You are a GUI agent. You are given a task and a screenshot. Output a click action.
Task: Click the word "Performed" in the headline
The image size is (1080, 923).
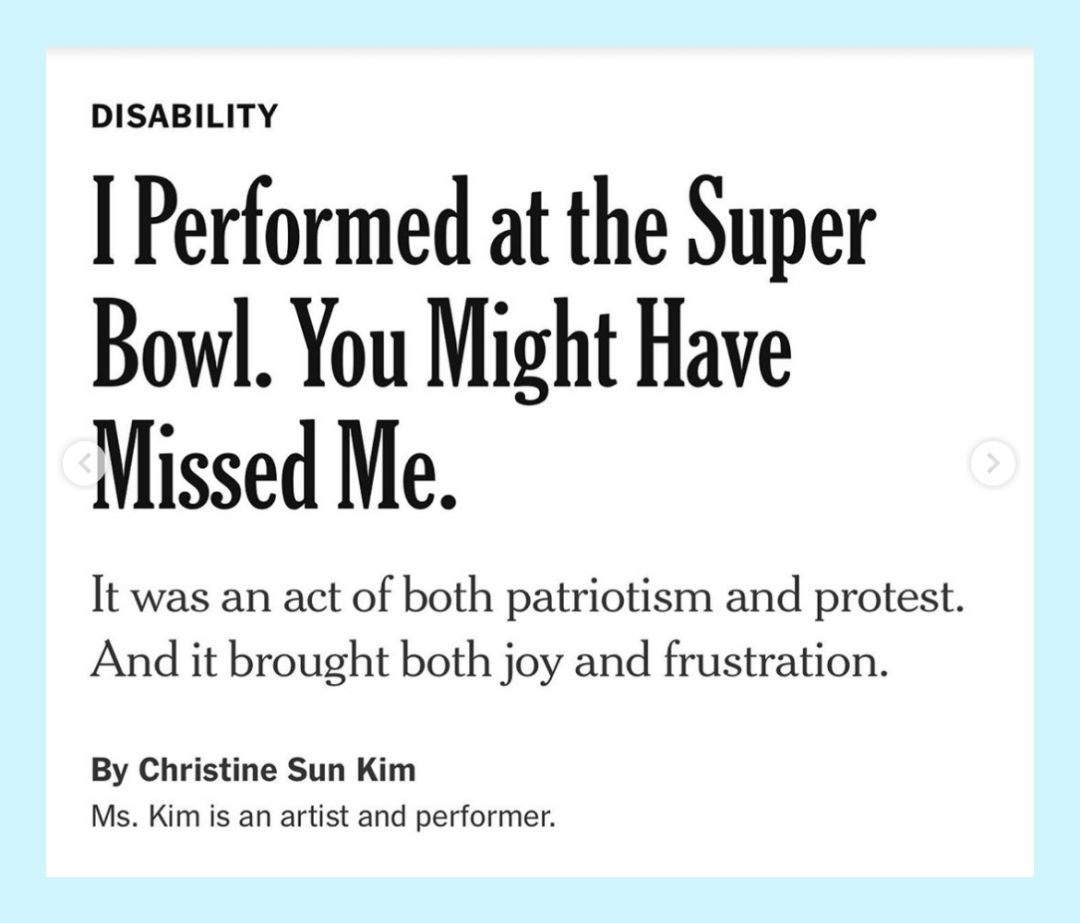303,221
